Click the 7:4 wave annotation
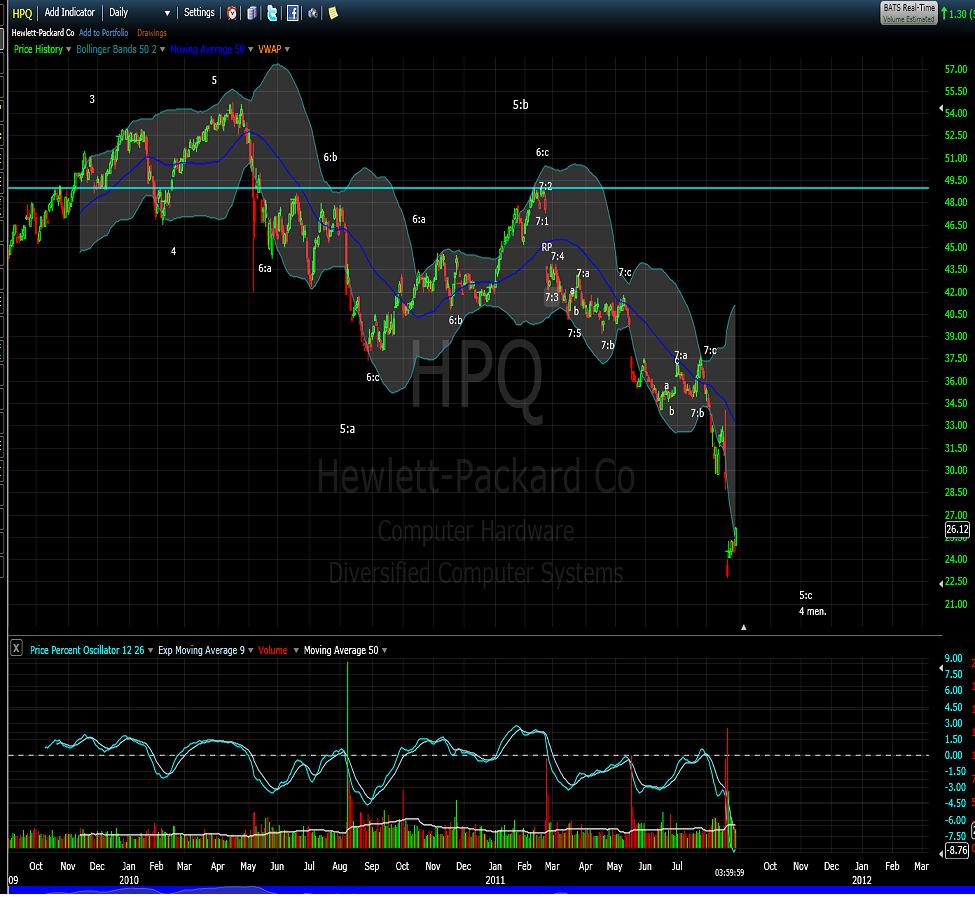Image resolution: width=975 pixels, height=897 pixels. coord(557,257)
